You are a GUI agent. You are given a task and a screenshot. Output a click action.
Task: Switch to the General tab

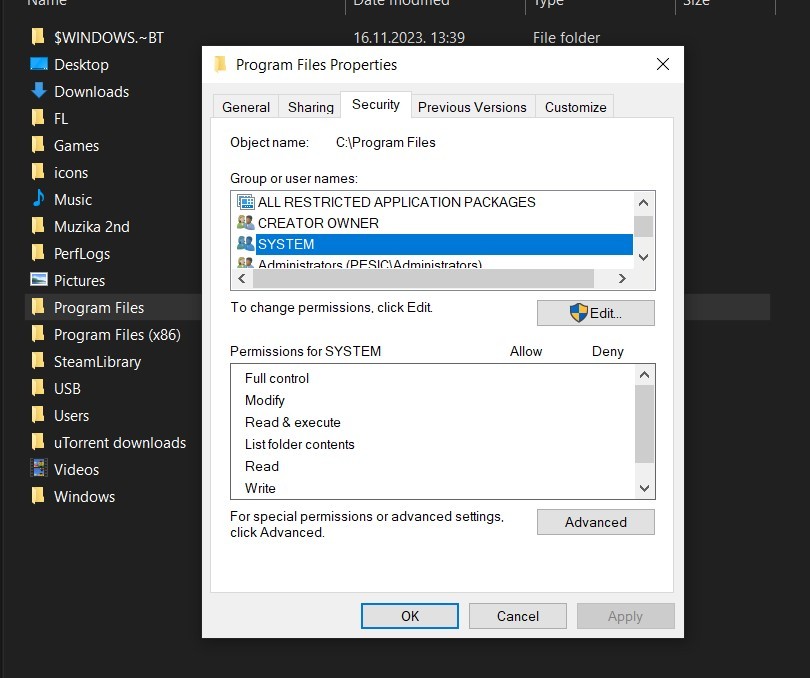246,107
